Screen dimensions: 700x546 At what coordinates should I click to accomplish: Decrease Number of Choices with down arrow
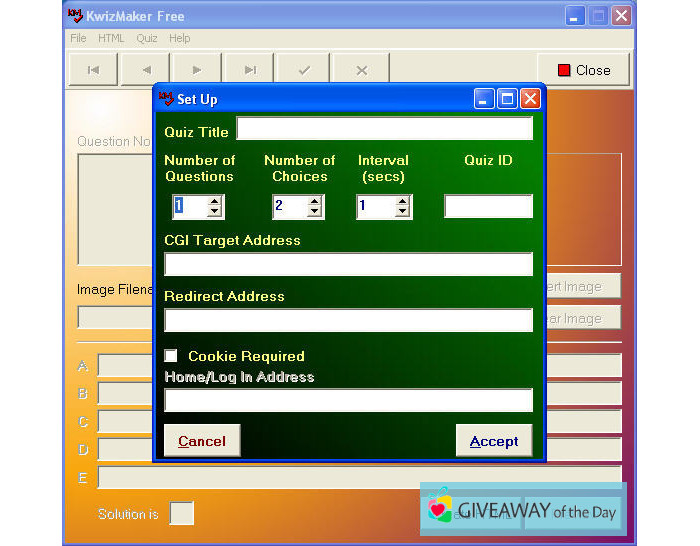[314, 212]
